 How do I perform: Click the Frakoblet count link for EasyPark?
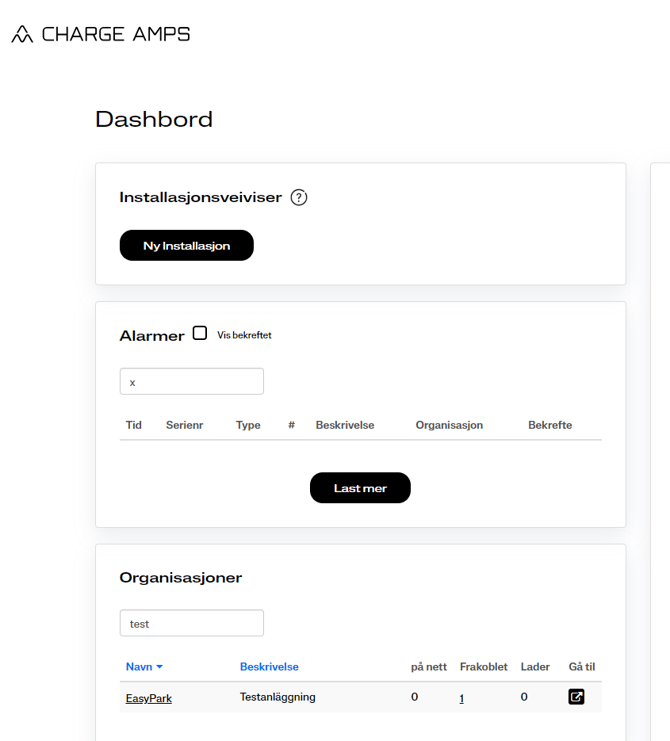point(462,698)
